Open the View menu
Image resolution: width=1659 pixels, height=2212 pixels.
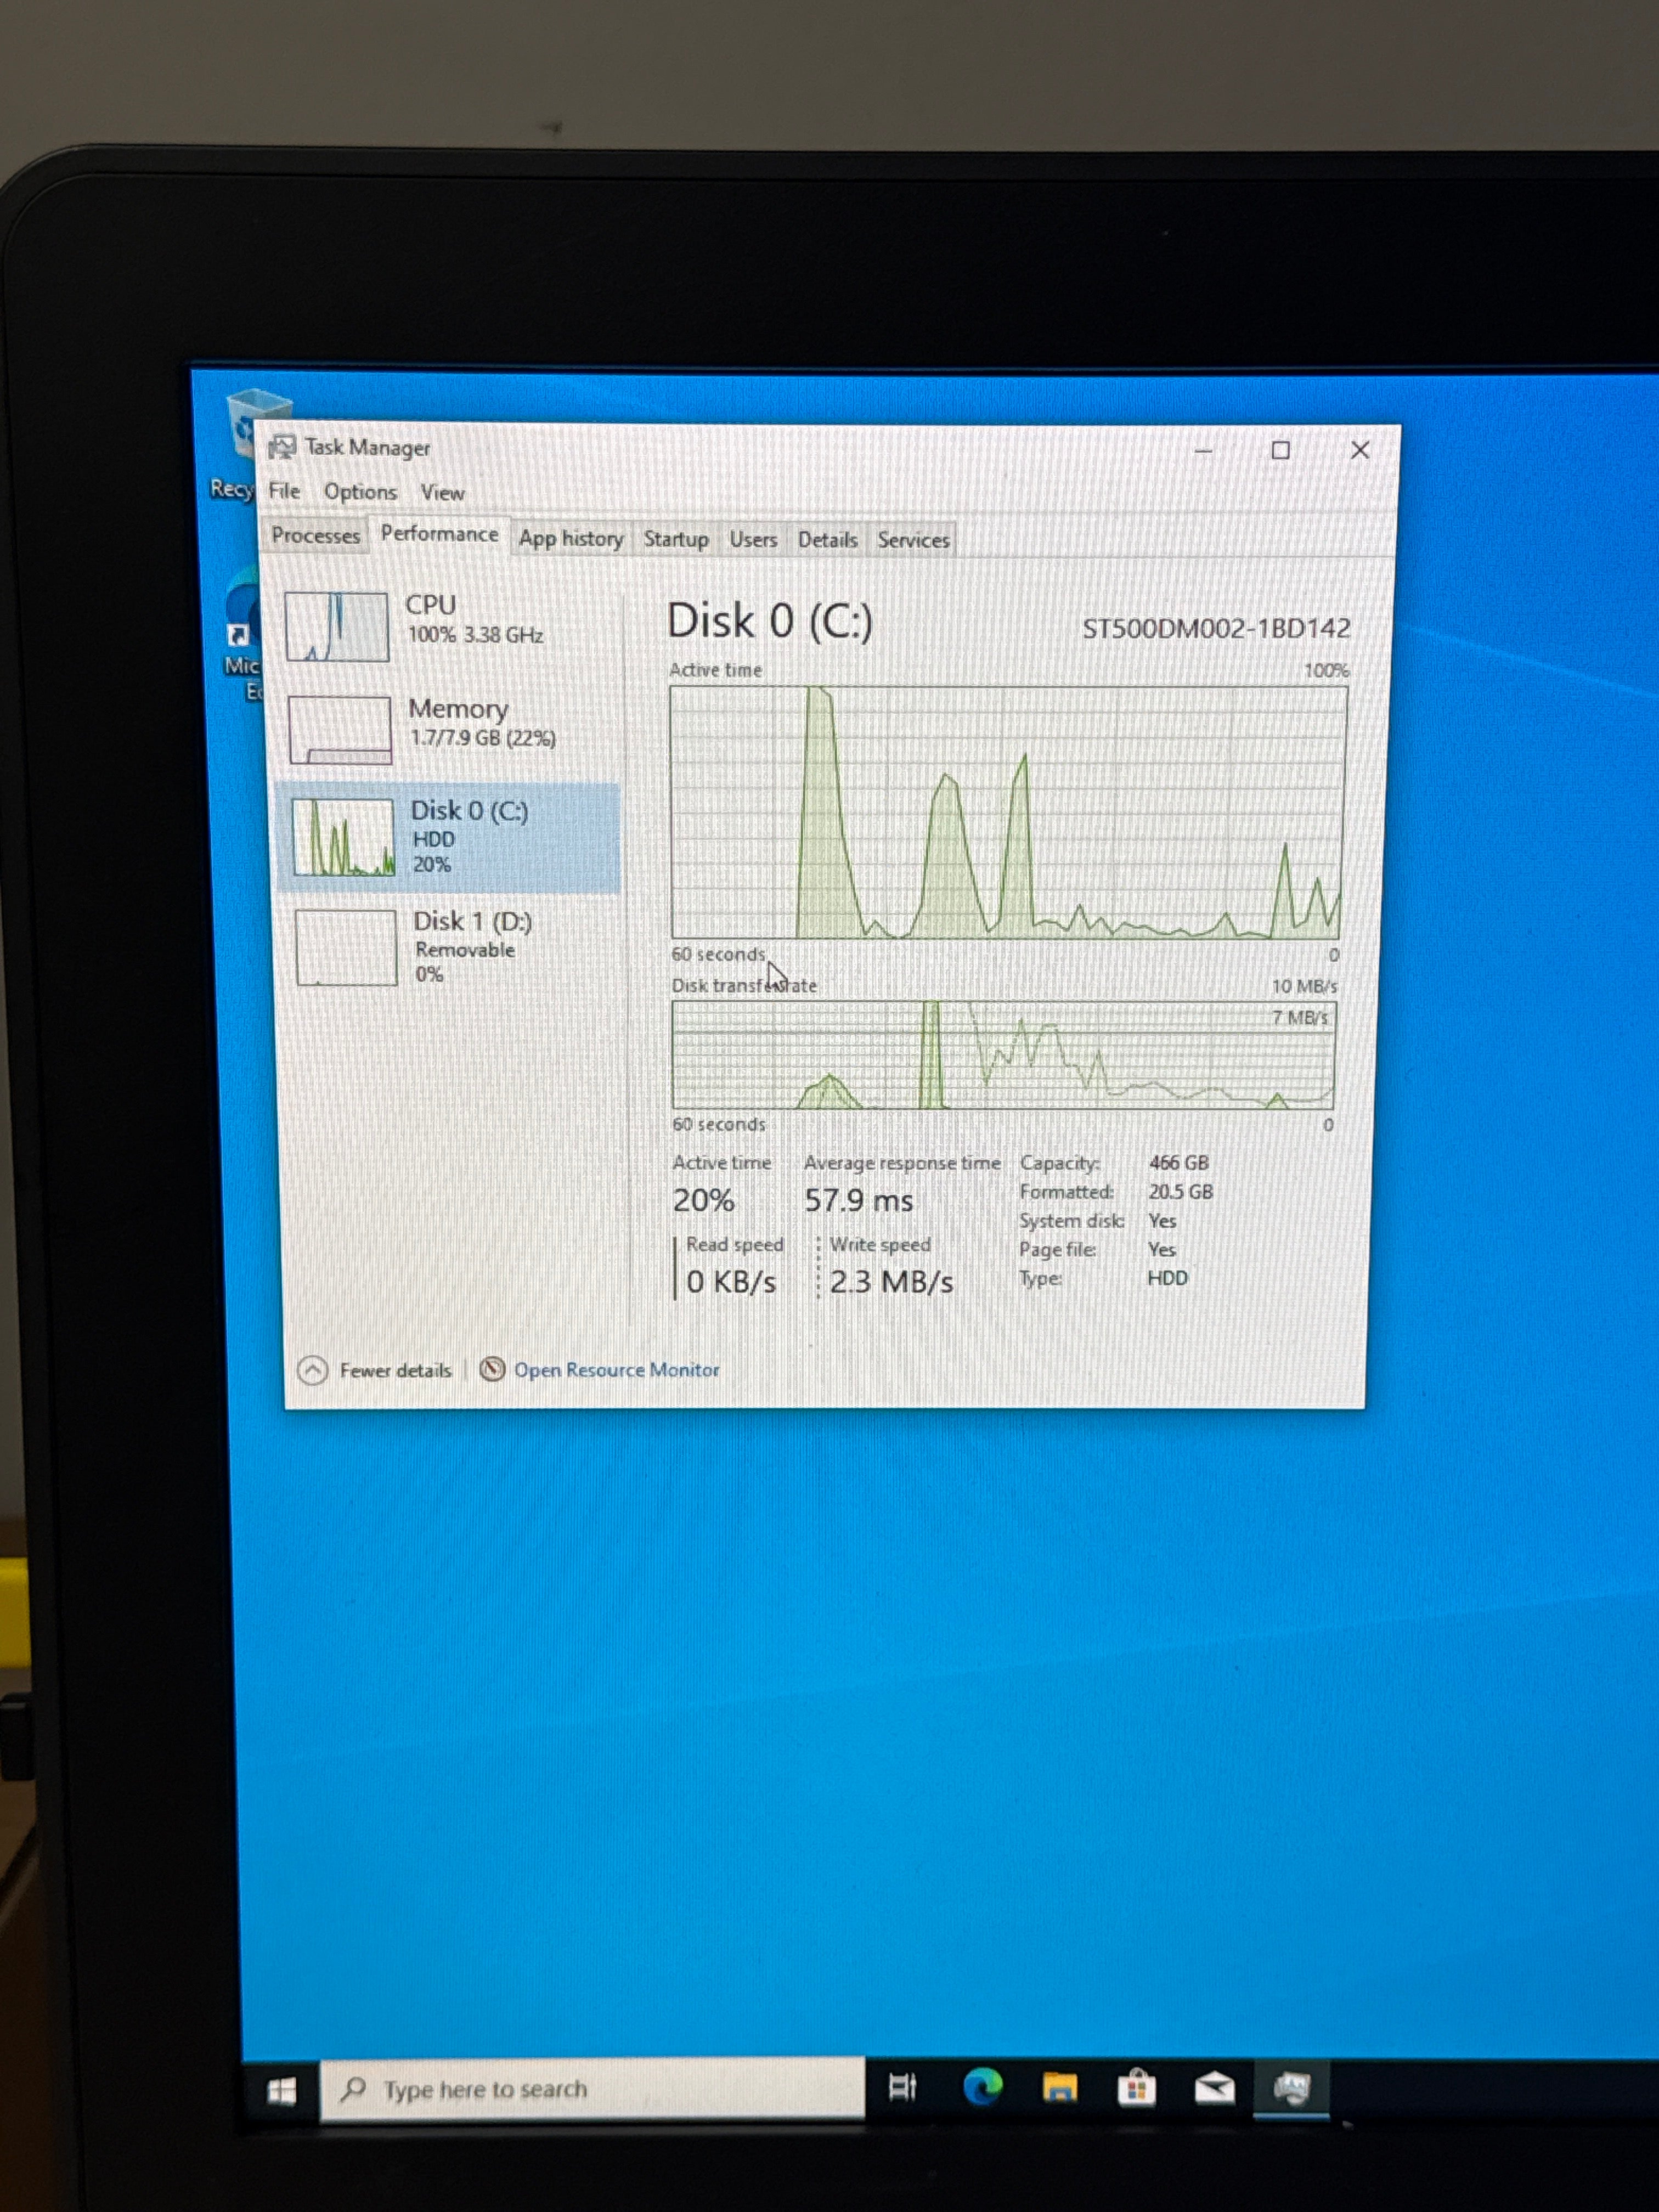coord(442,493)
